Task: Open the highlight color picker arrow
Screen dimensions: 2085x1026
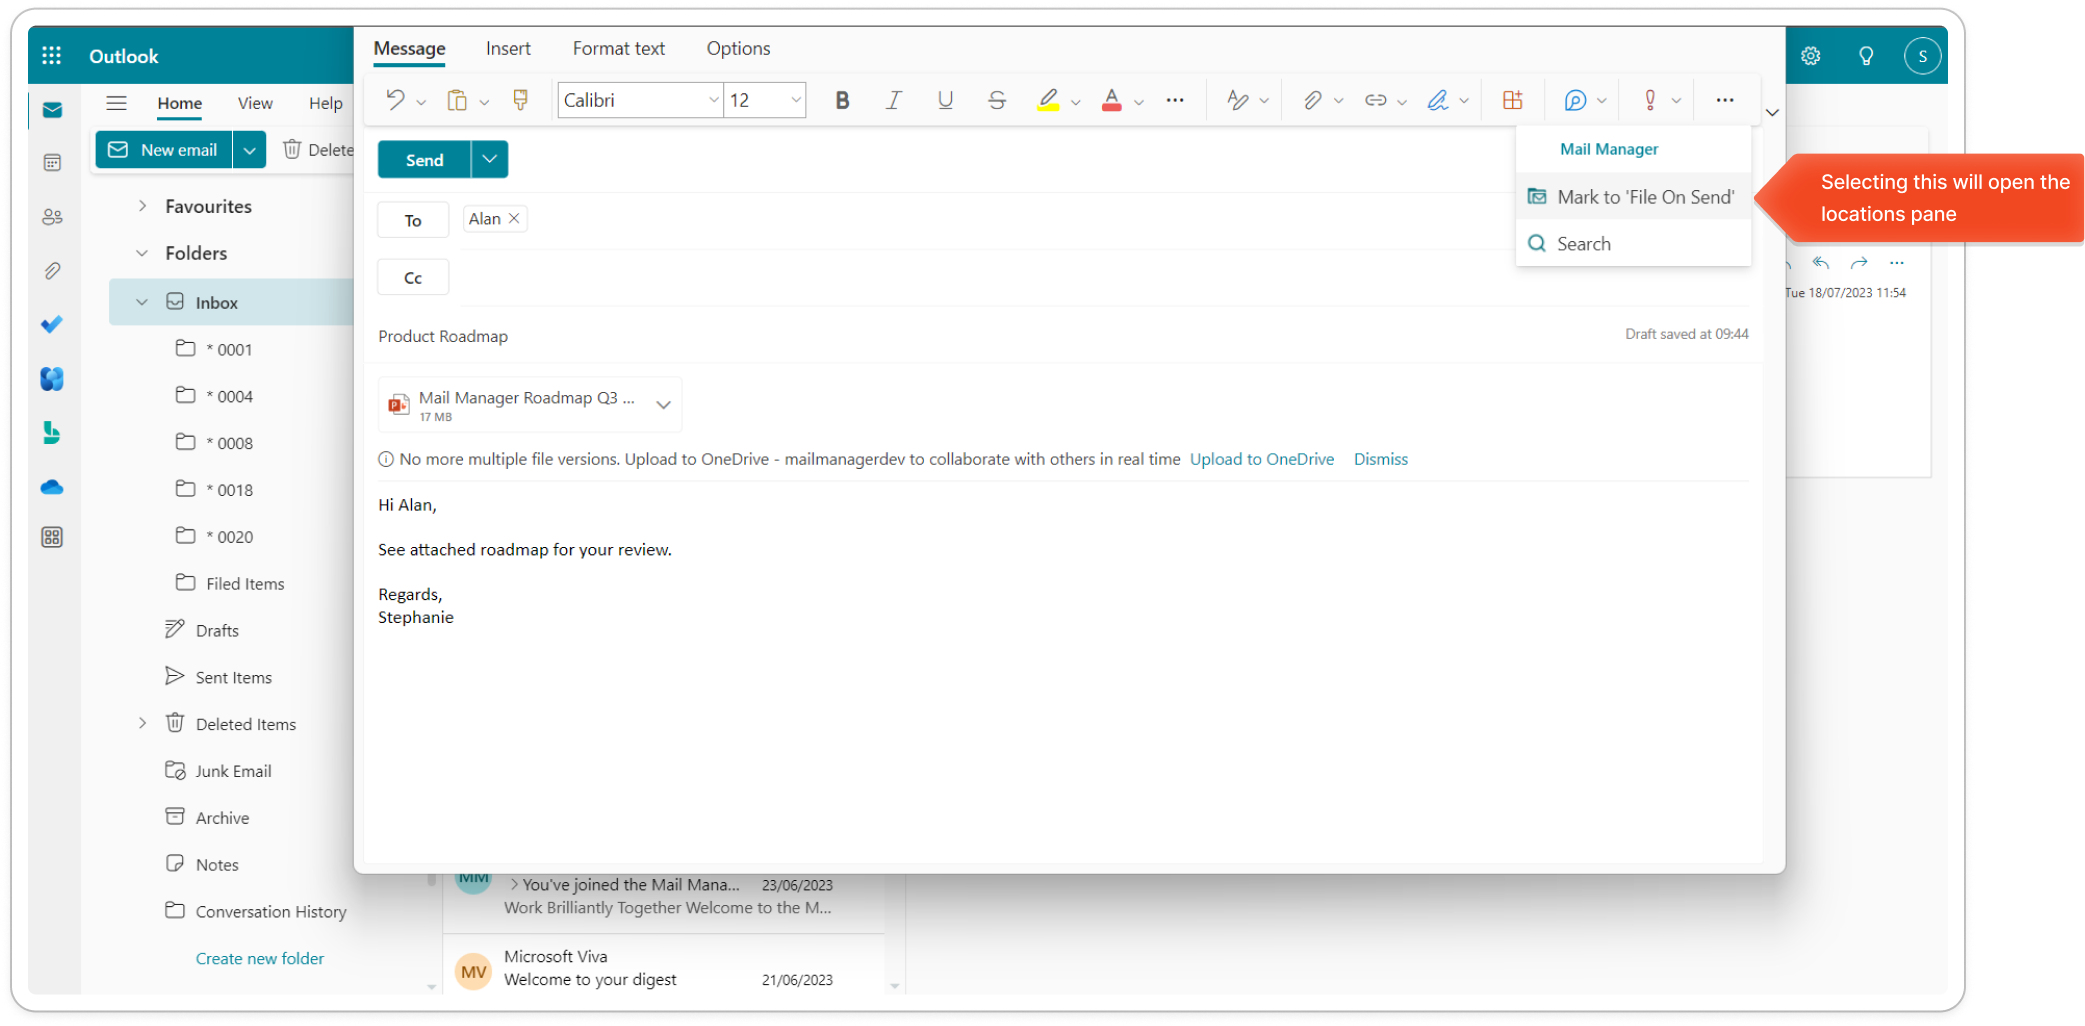Action: coord(1076,102)
